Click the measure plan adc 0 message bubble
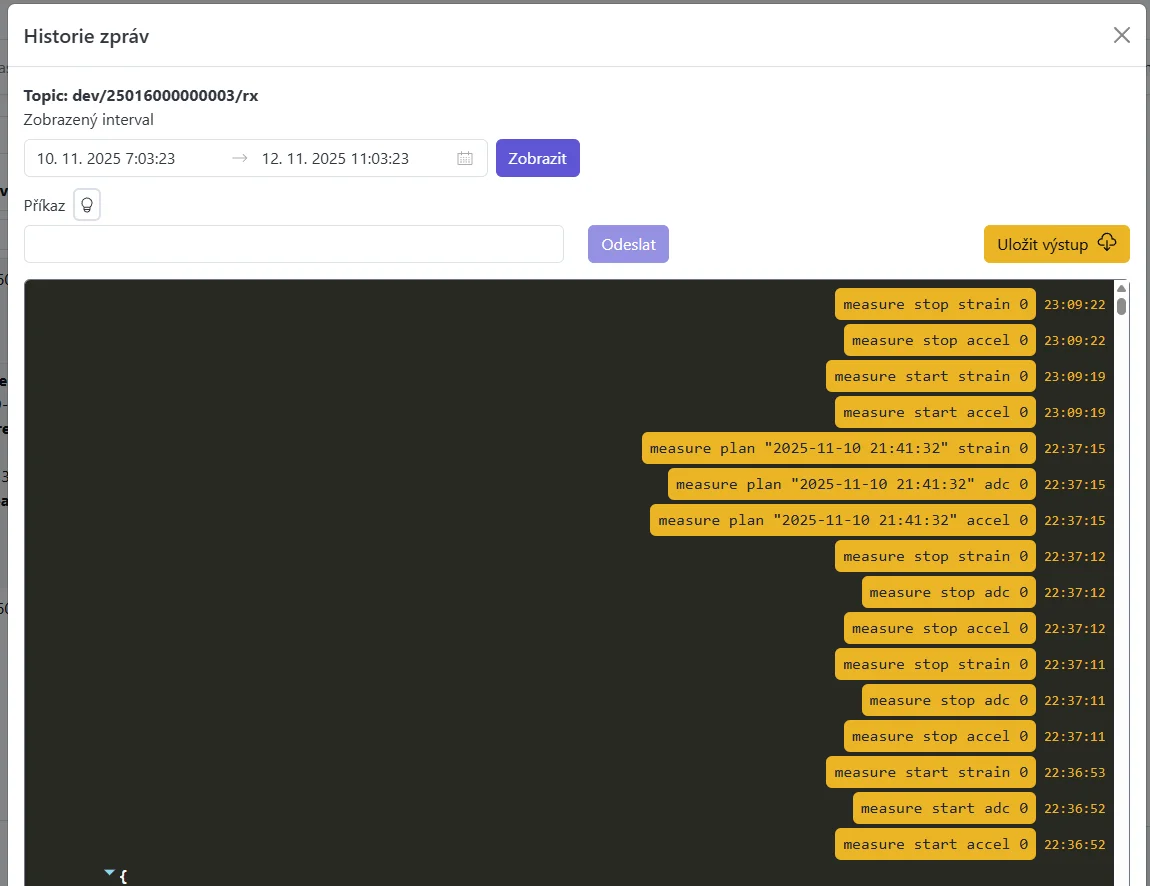 click(851, 484)
